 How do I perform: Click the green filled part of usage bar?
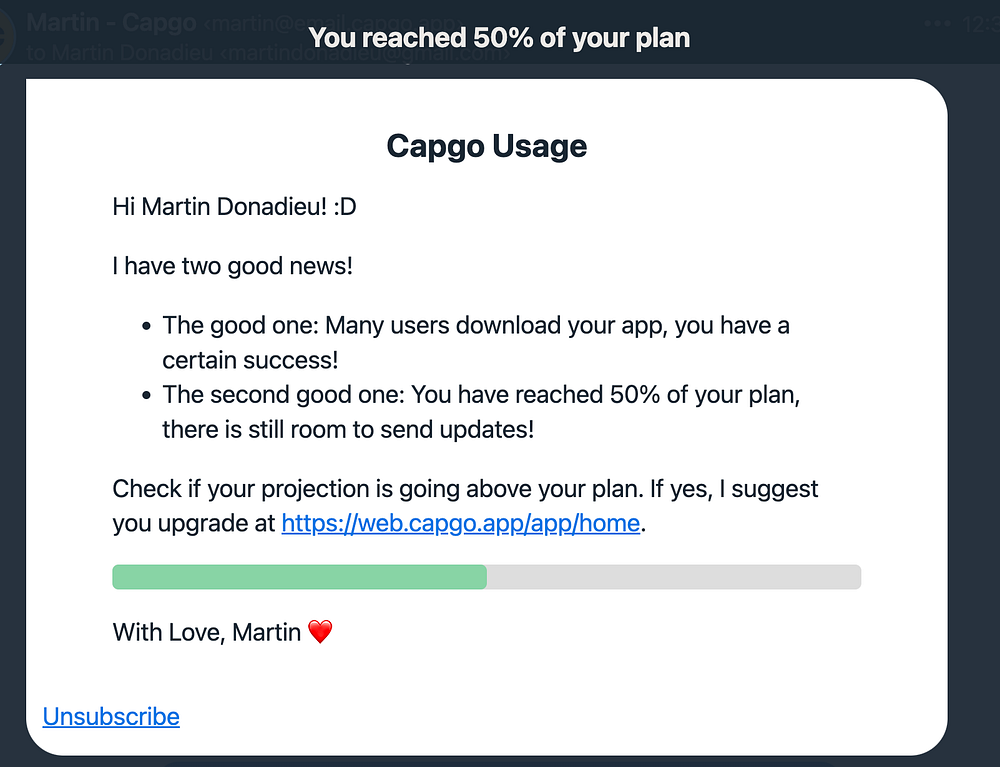(x=299, y=577)
